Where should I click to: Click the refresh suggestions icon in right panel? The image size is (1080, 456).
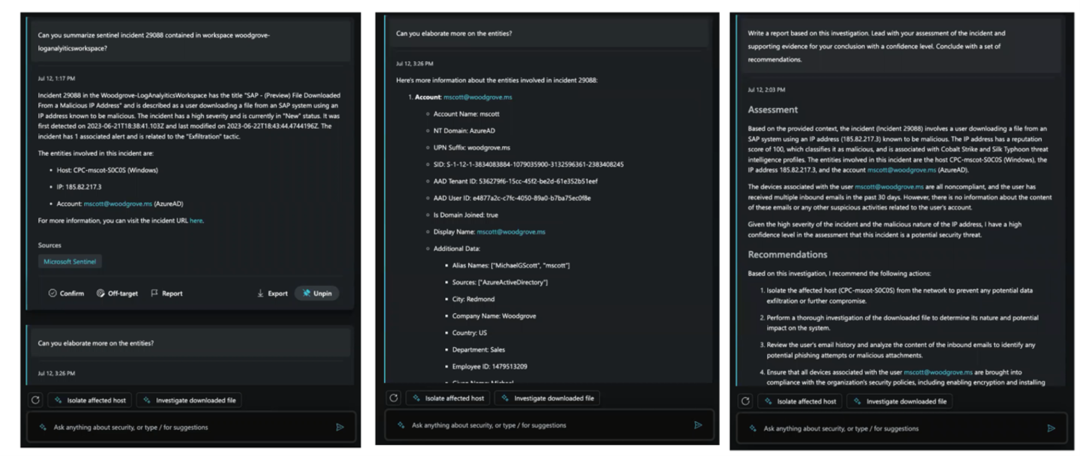pos(745,401)
